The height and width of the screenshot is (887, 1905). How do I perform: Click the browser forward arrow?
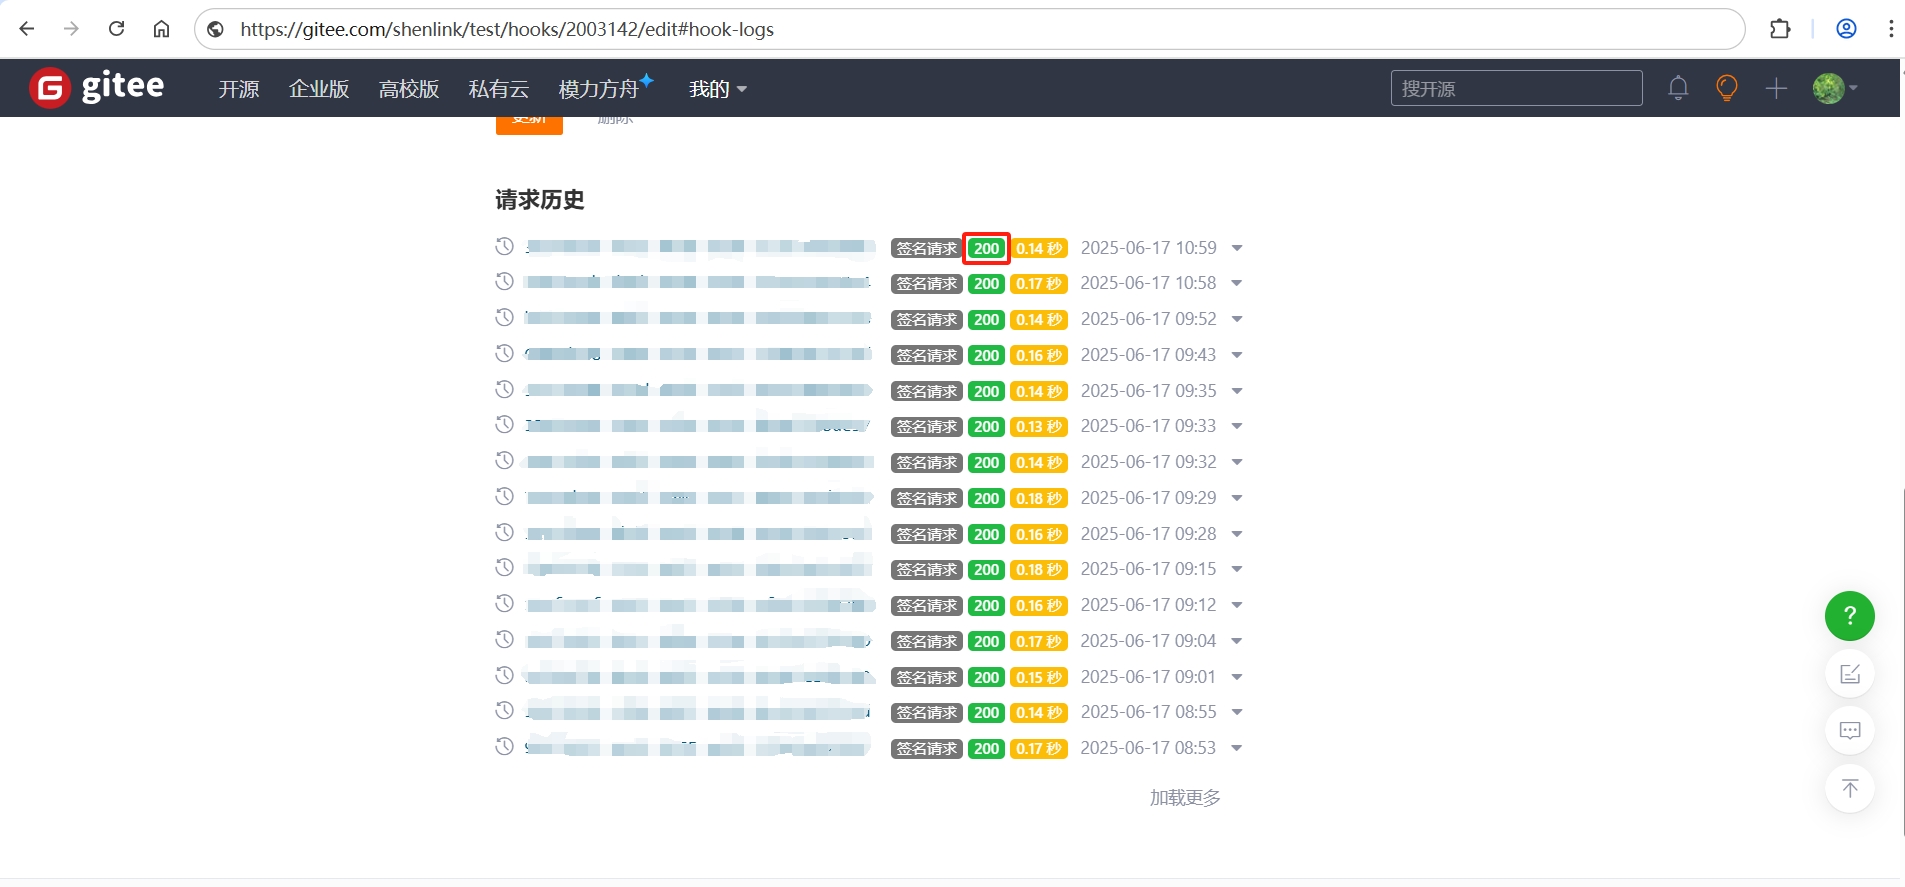pyautogui.click(x=71, y=29)
